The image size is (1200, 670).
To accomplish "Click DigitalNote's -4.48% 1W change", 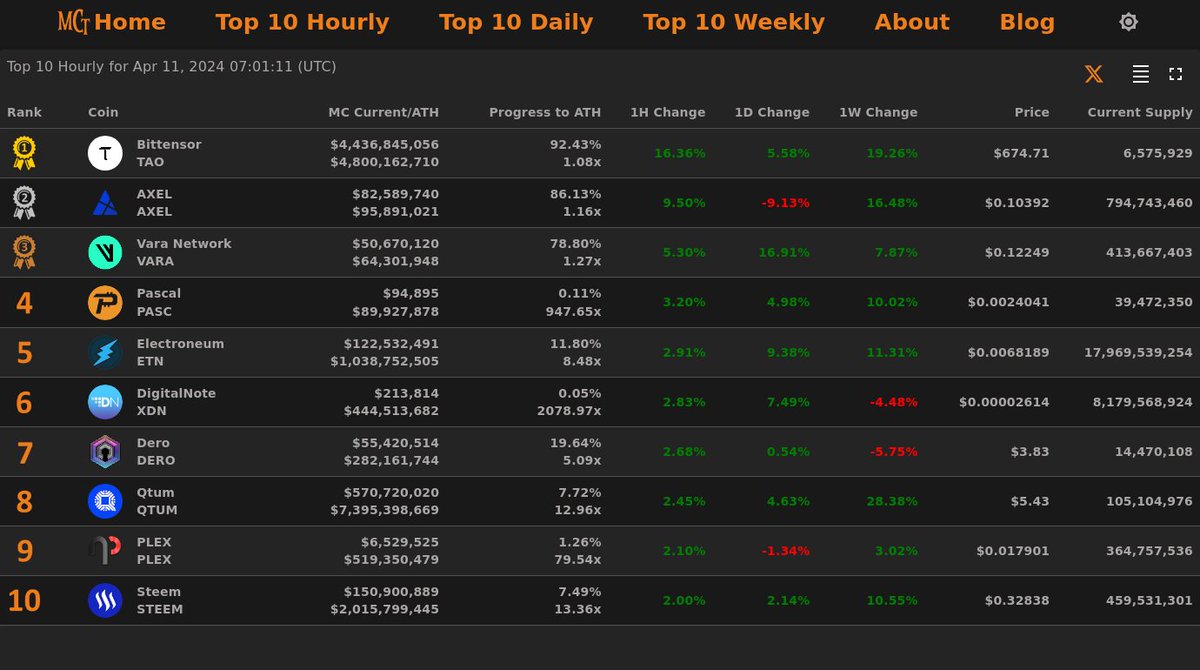I will [894, 402].
